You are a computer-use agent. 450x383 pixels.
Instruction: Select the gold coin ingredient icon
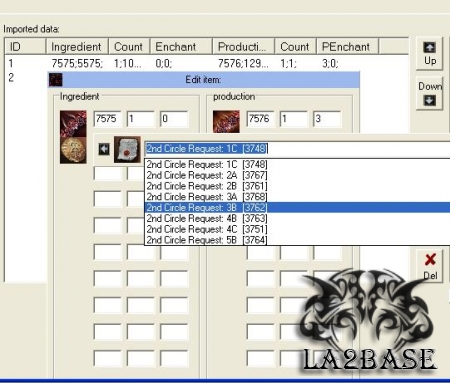(73, 150)
